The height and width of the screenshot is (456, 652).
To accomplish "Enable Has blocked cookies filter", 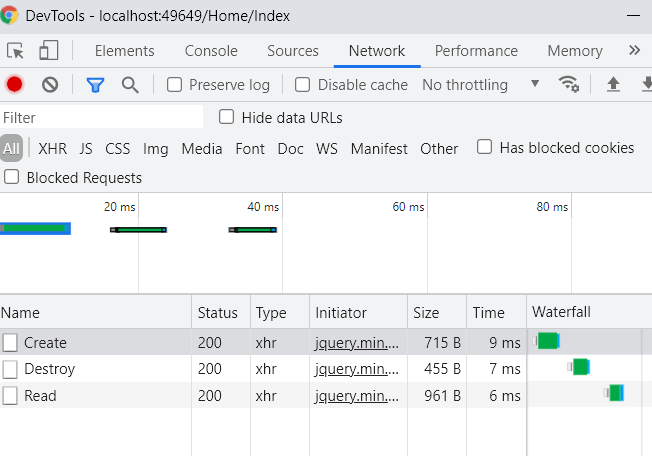I will click(485, 148).
